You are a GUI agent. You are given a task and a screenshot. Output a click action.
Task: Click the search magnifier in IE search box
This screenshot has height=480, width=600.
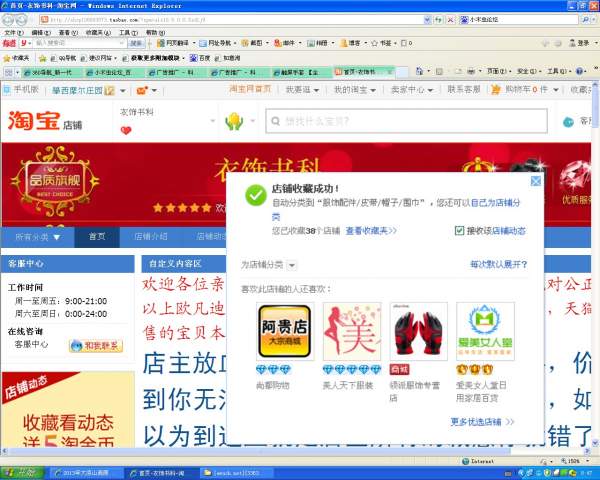[x=585, y=19]
